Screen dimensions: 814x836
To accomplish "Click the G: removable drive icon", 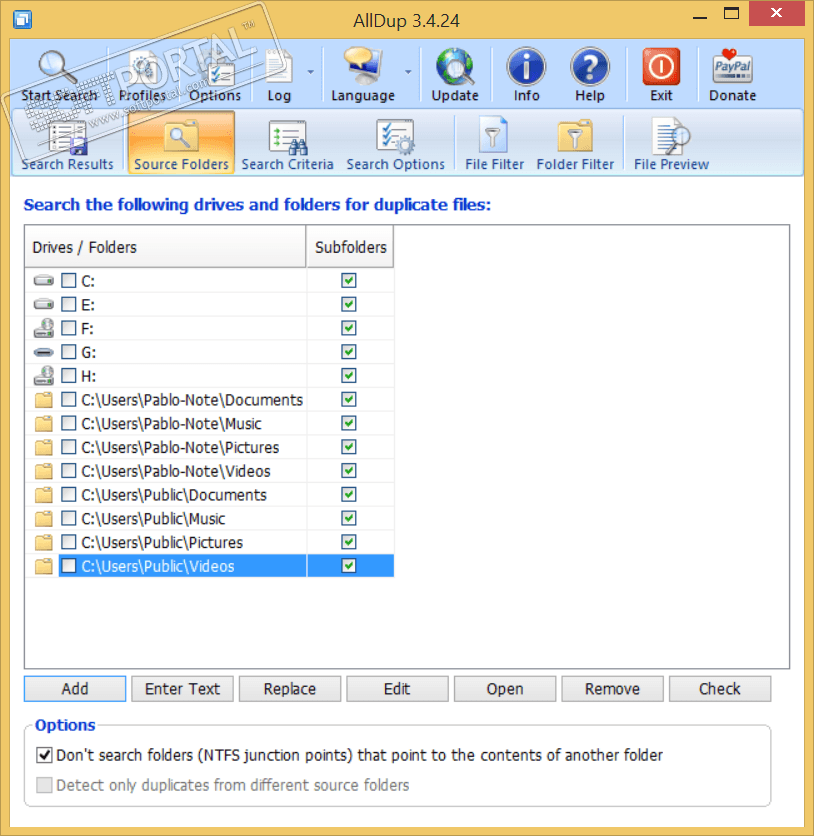I will (44, 352).
